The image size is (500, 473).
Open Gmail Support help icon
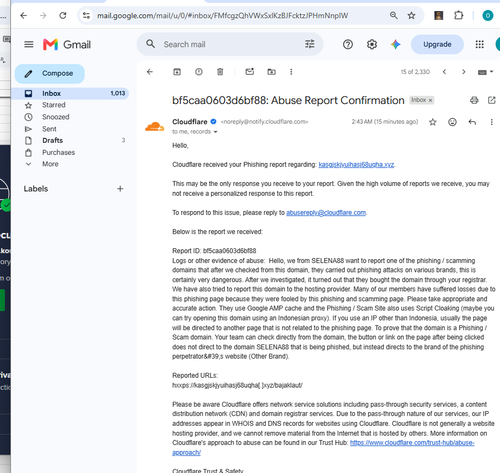click(348, 44)
